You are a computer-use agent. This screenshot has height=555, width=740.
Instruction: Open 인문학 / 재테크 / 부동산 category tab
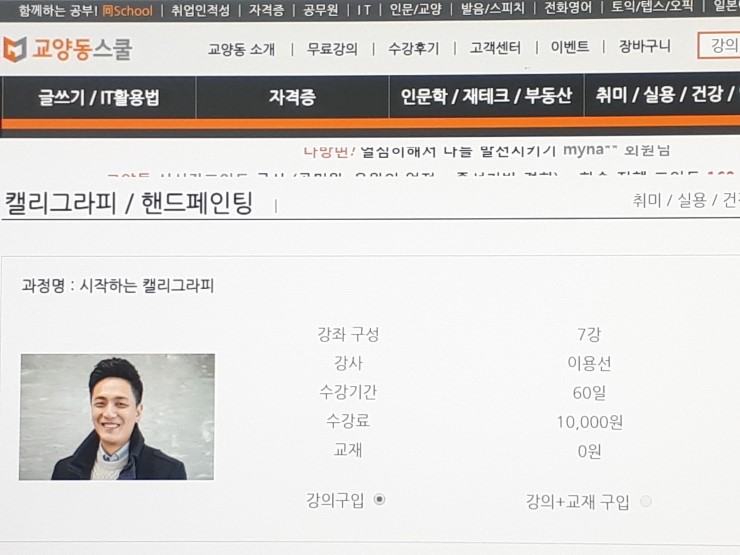point(486,96)
